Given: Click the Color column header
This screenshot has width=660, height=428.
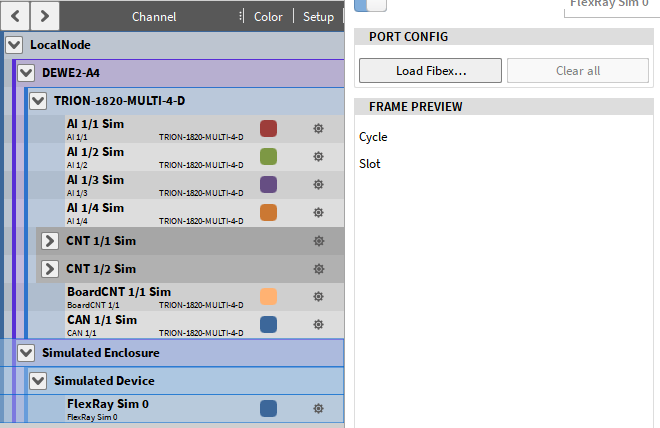Looking at the screenshot, I should point(268,17).
